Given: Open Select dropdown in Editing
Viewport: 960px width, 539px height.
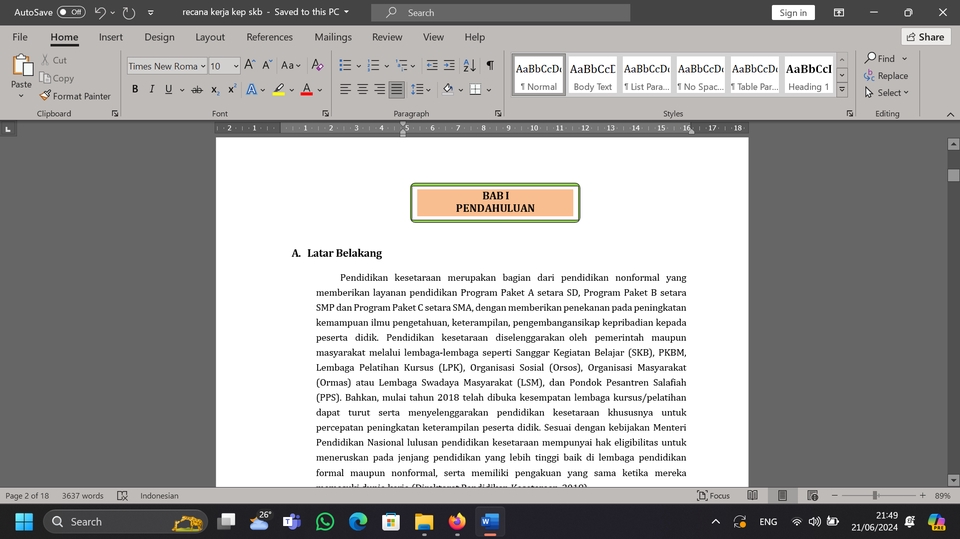Looking at the screenshot, I should click(887, 92).
